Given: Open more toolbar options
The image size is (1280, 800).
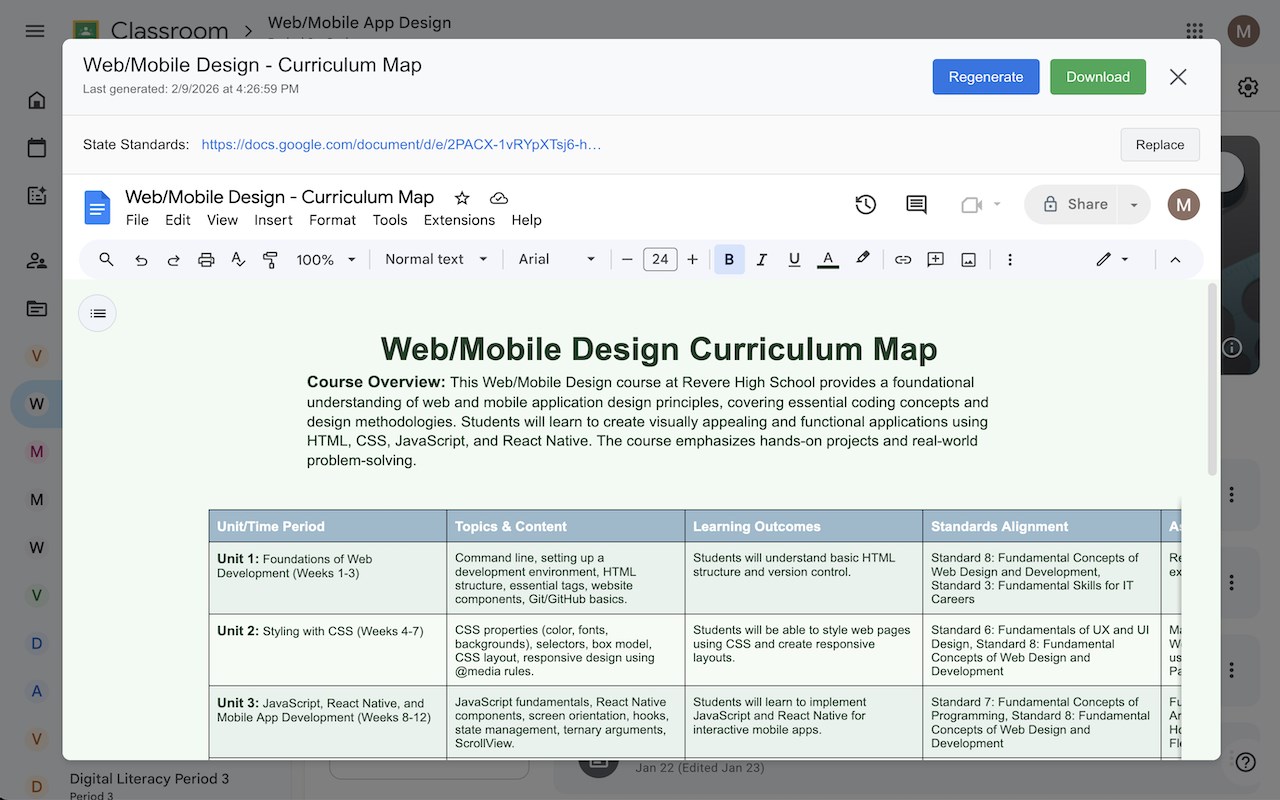Looking at the screenshot, I should [1010, 259].
